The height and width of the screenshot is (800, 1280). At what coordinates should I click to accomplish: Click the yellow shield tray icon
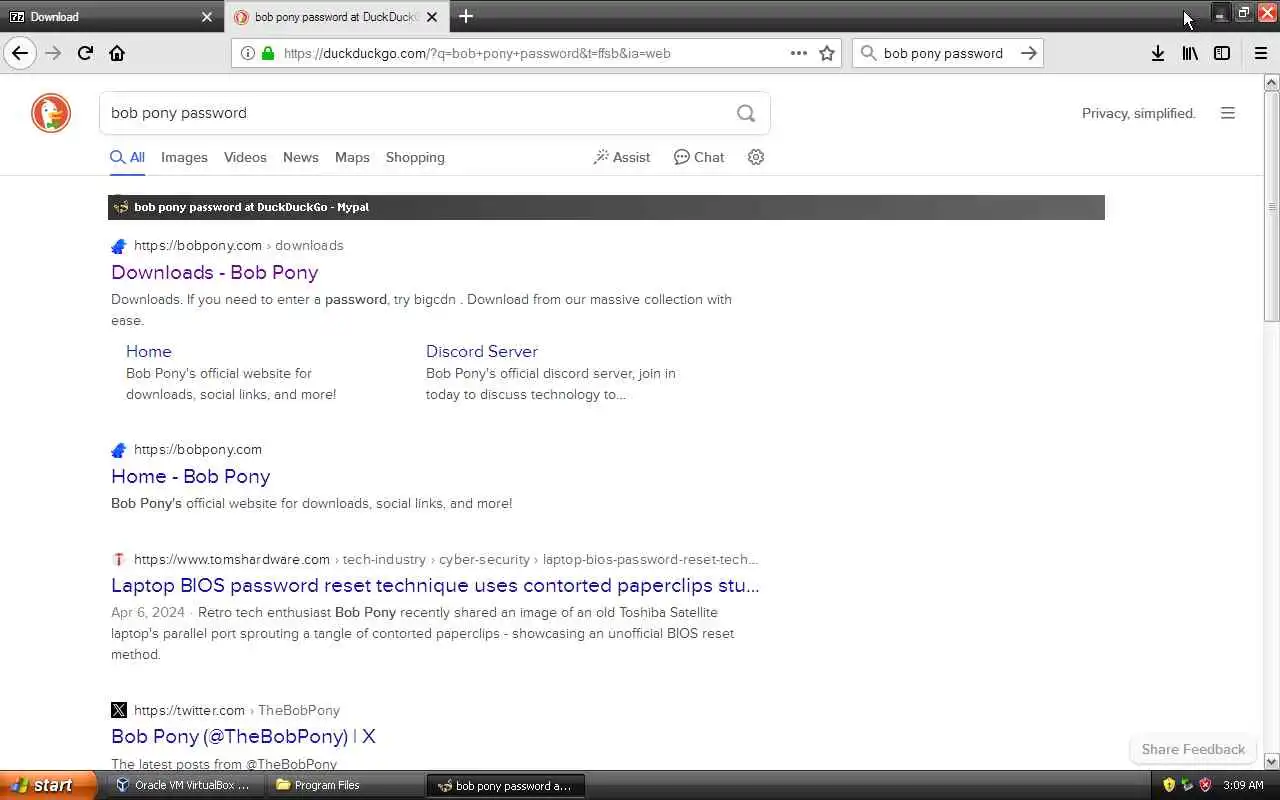(x=1169, y=785)
